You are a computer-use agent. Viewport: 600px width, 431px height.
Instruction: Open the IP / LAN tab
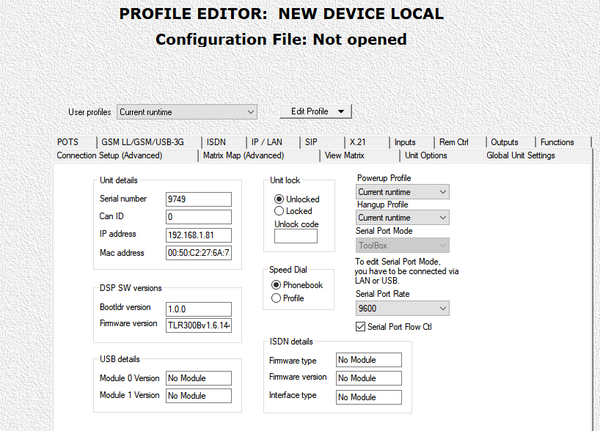coord(268,142)
